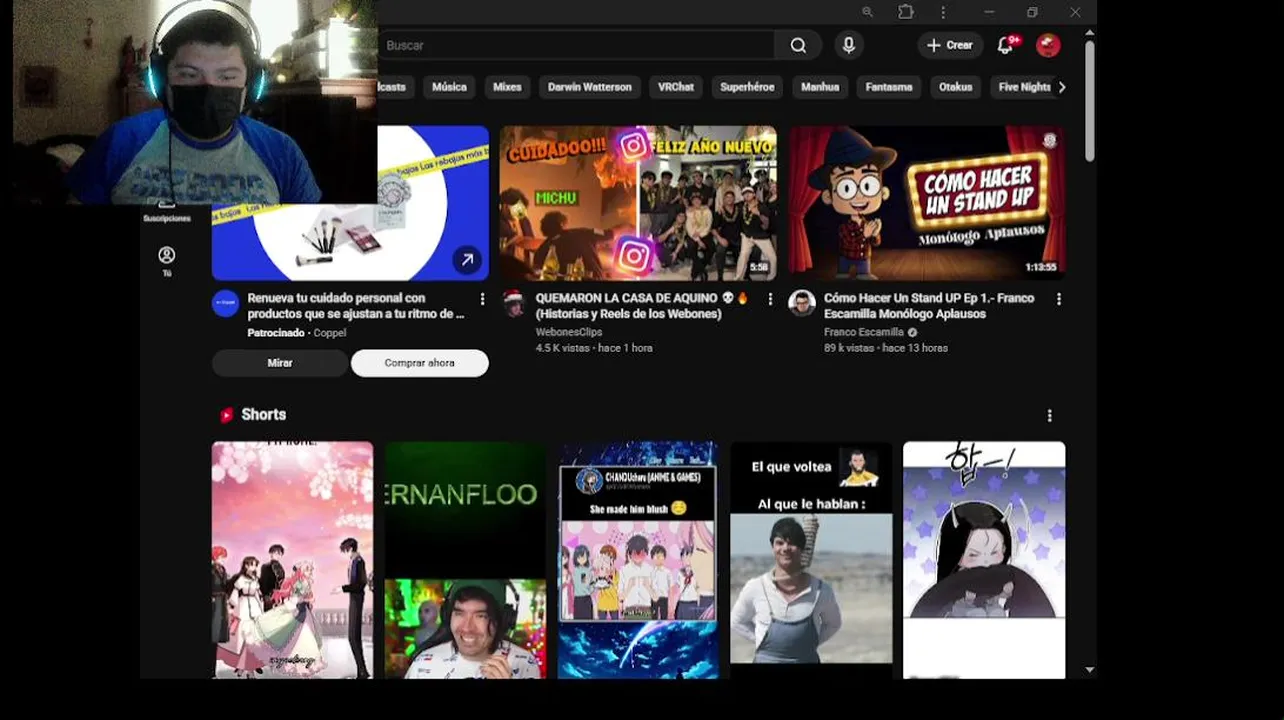Show more chips with right arrow
Viewport: 1284px width, 720px height.
tap(1062, 87)
